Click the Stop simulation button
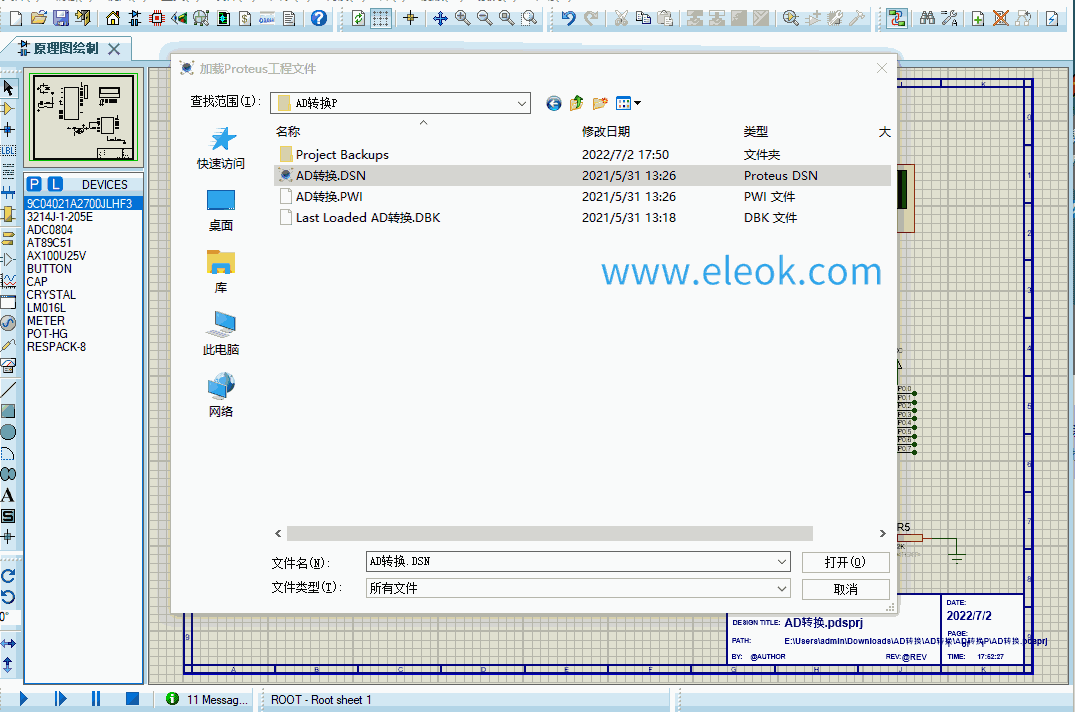This screenshot has width=1075, height=712. [132, 699]
